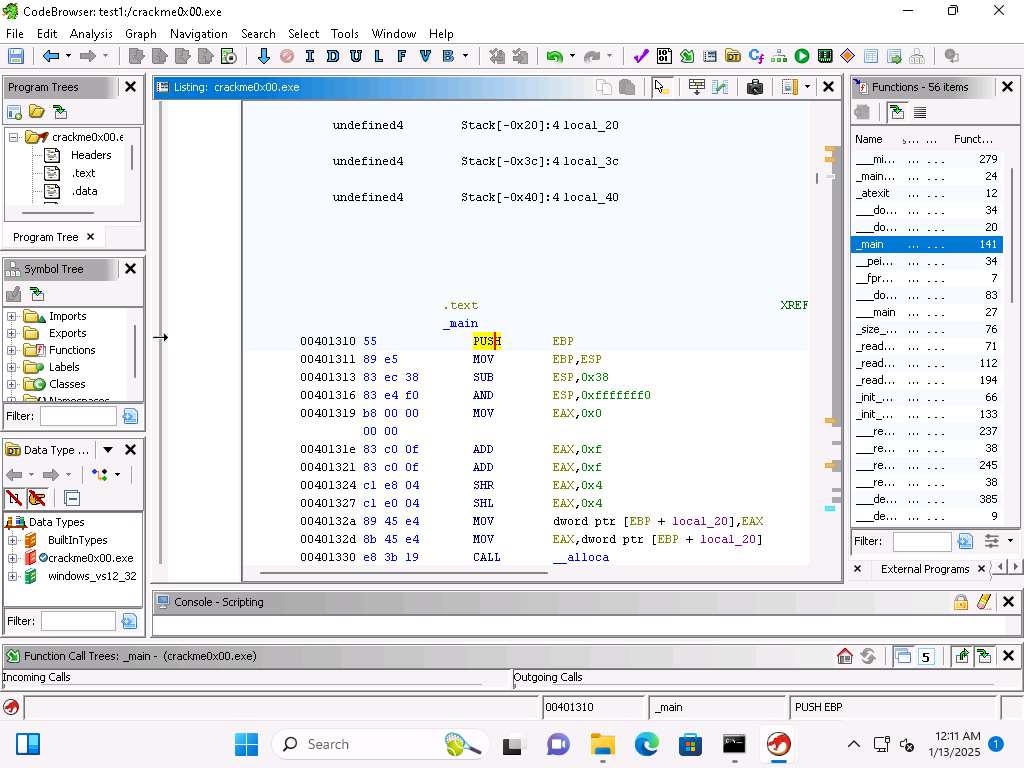
Task: Click the green Undo arrow
Action: (554, 57)
